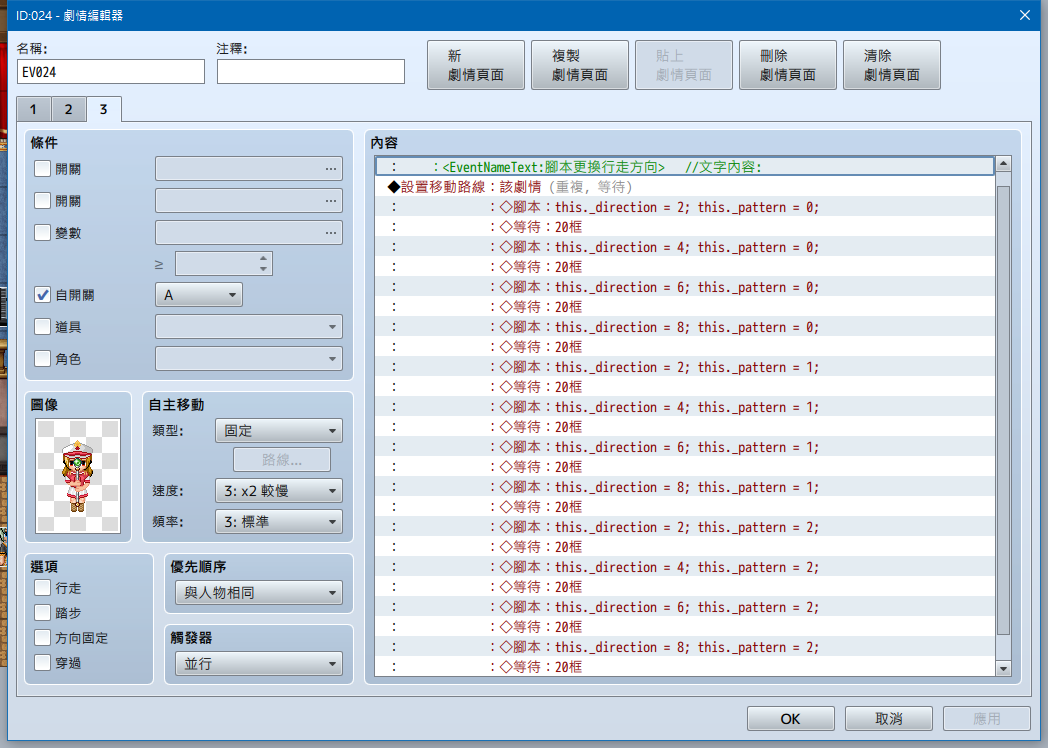Check the 方向固定 option
1048x748 pixels.
pos(42,638)
